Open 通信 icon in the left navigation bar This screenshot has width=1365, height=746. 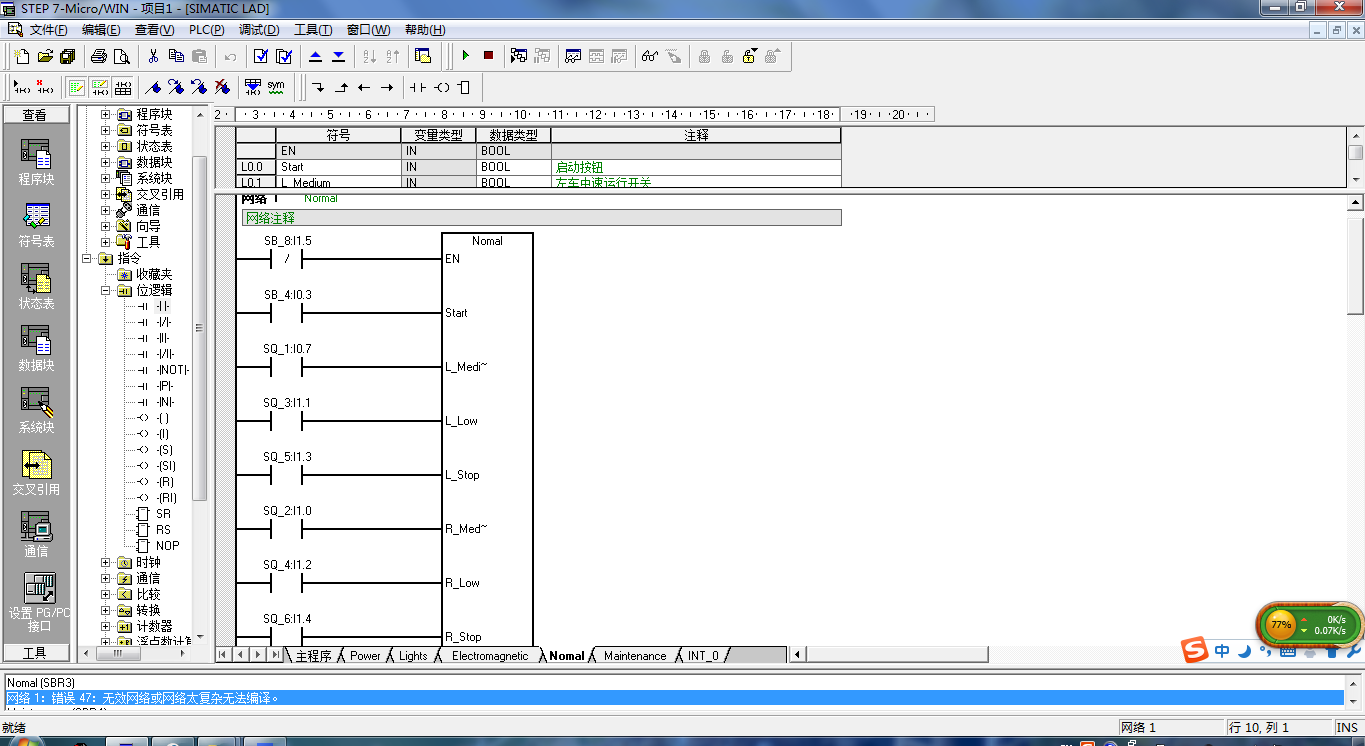[x=36, y=535]
